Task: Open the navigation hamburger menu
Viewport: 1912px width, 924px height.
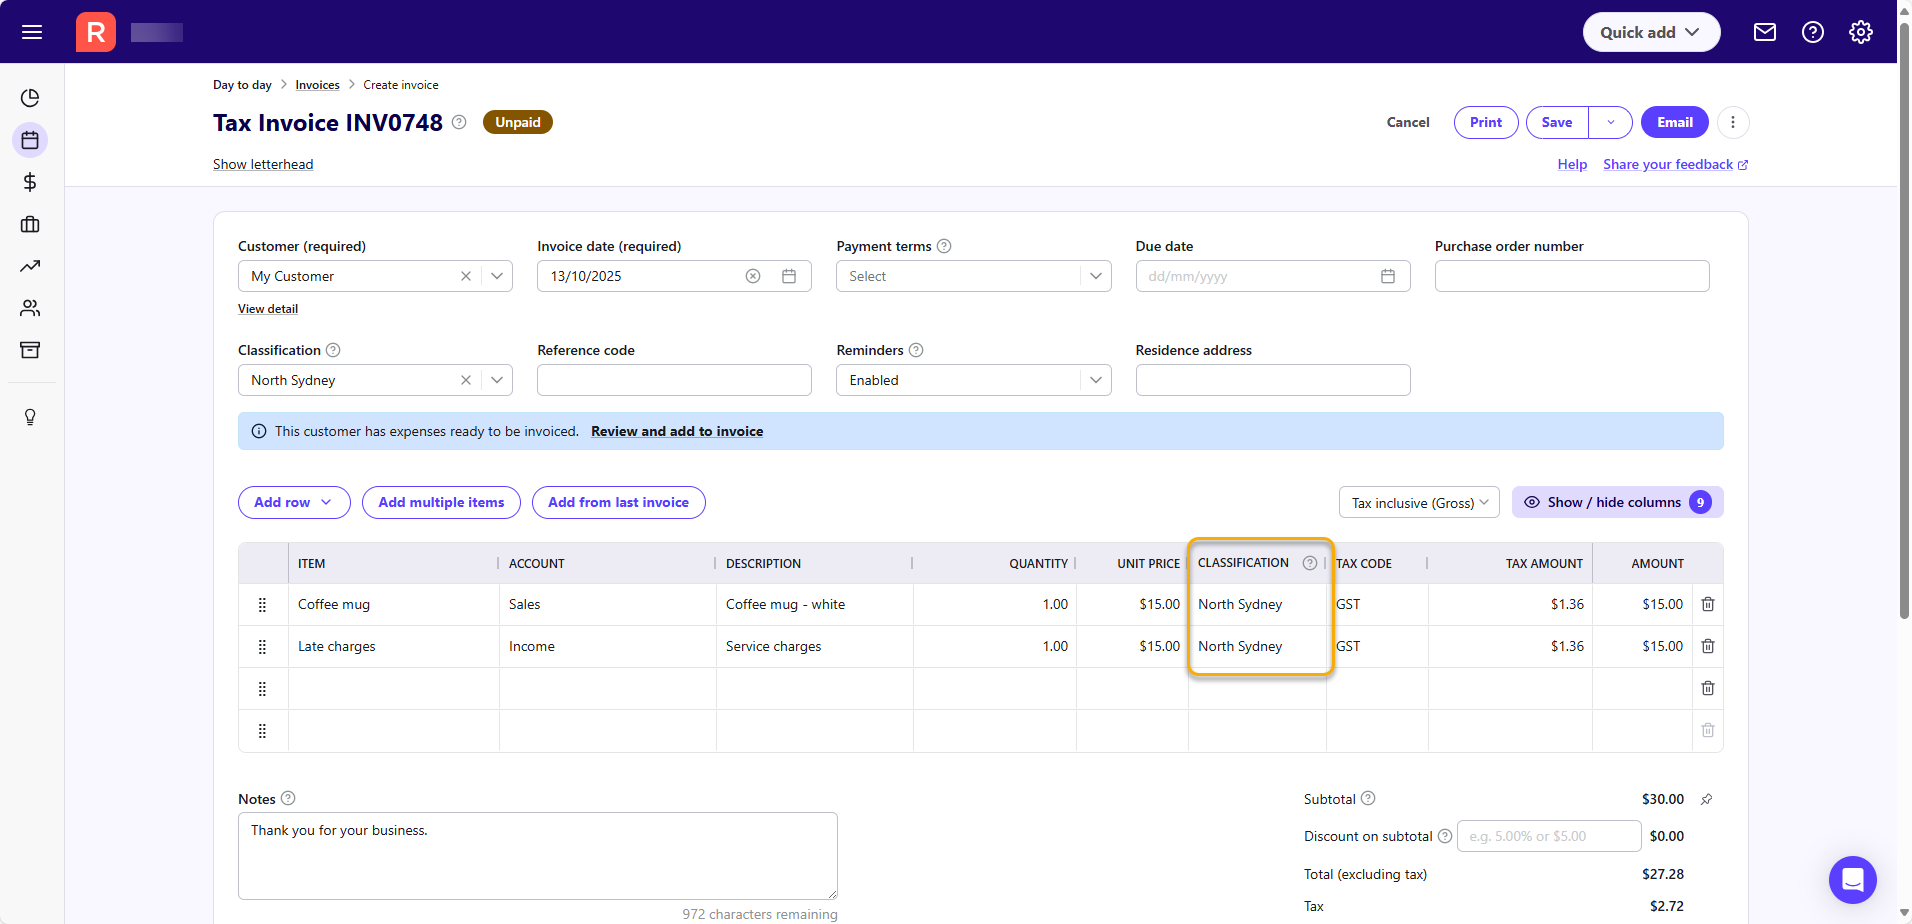Action: coord(32,32)
